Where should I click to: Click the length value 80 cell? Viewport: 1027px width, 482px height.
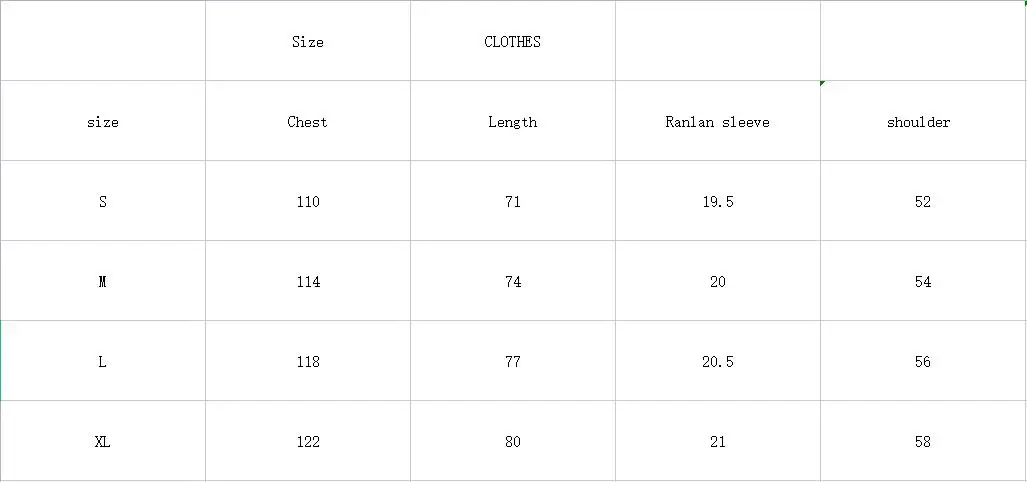point(512,442)
